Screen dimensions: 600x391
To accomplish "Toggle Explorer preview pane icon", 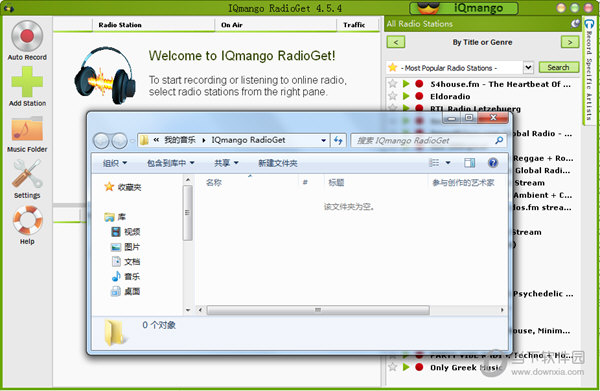I will (x=470, y=163).
